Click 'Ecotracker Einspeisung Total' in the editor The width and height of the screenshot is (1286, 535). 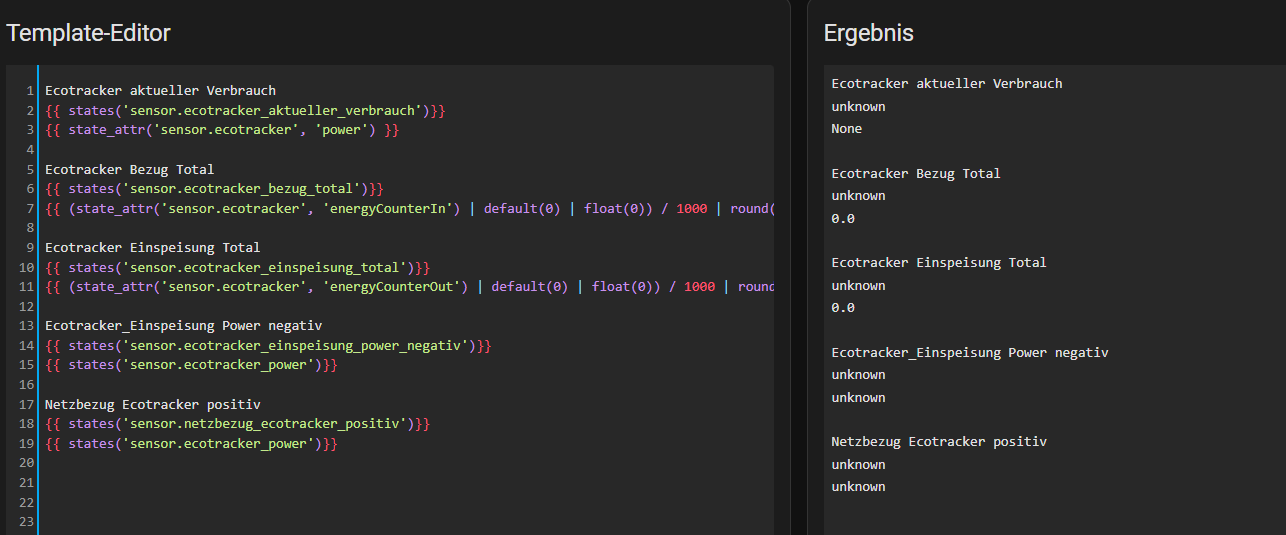tap(152, 247)
